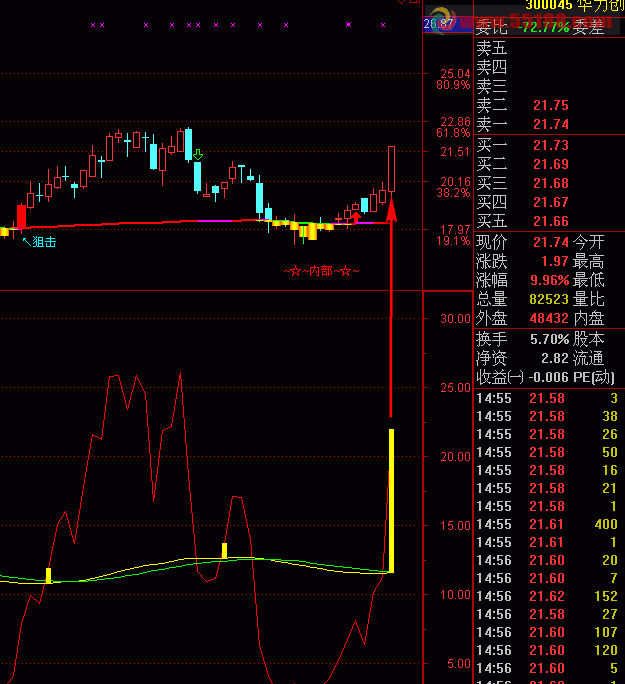Click the 买四 price 21.67
Screen dimensions: 625x684
click(551, 202)
